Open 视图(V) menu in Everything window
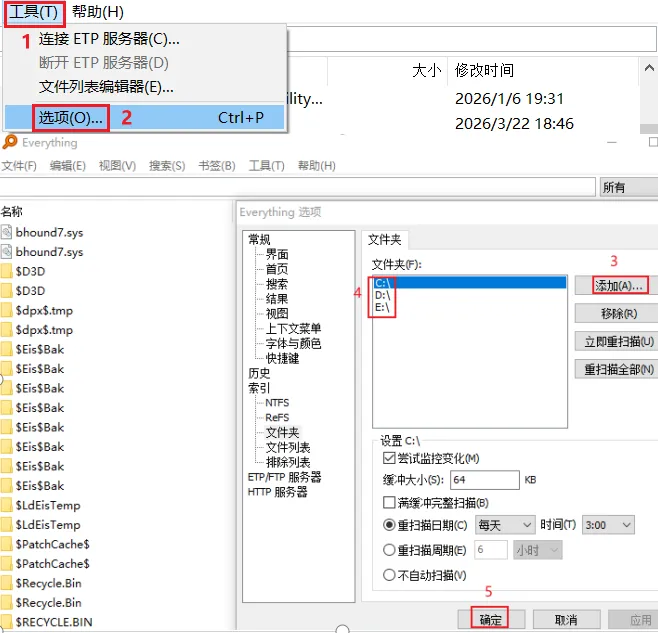The width and height of the screenshot is (658, 633). coord(117,166)
